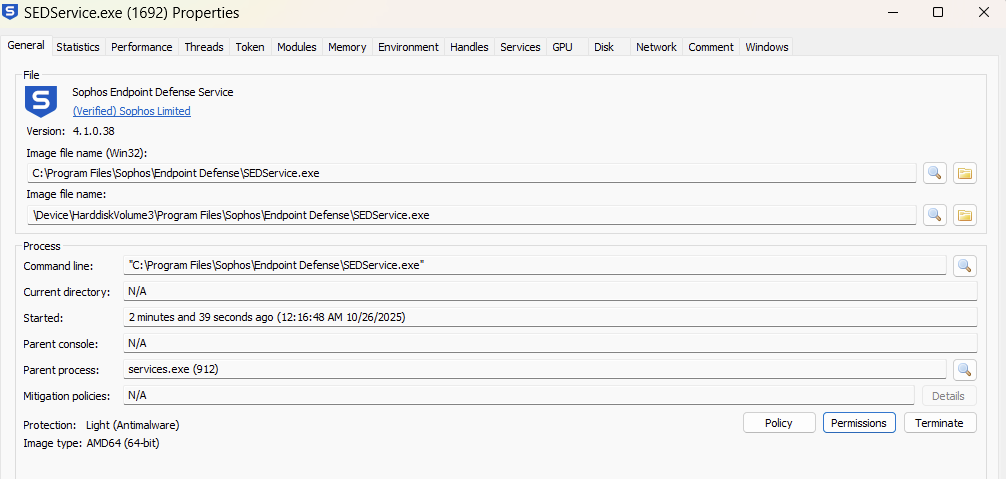Go to the Token tab
This screenshot has width=1006, height=479.
[250, 47]
